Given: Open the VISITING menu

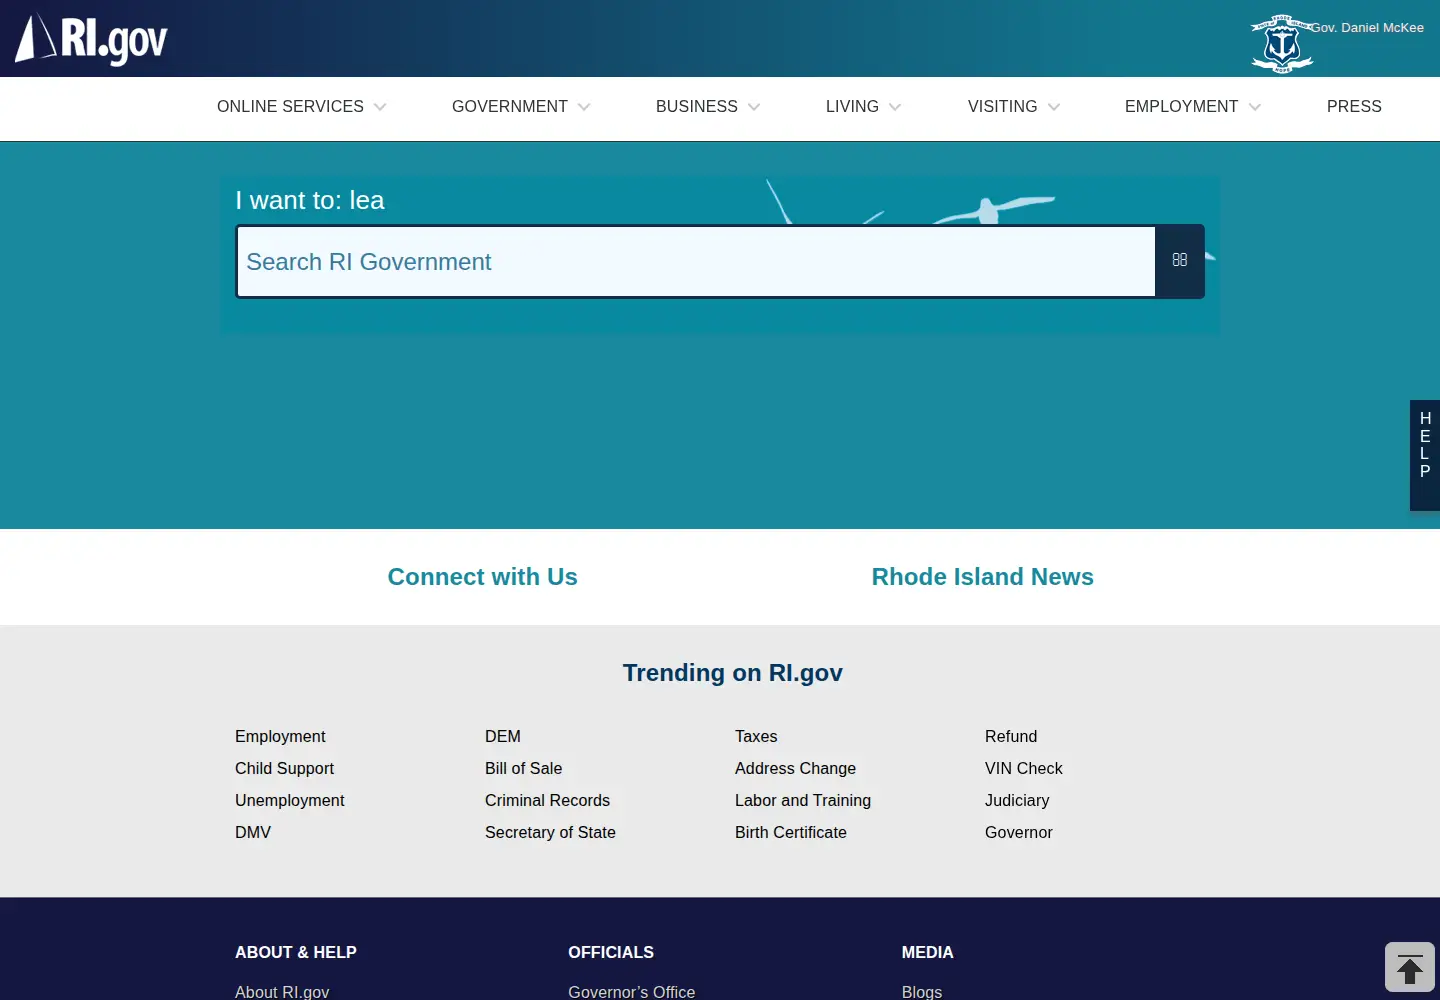Looking at the screenshot, I should (1002, 107).
